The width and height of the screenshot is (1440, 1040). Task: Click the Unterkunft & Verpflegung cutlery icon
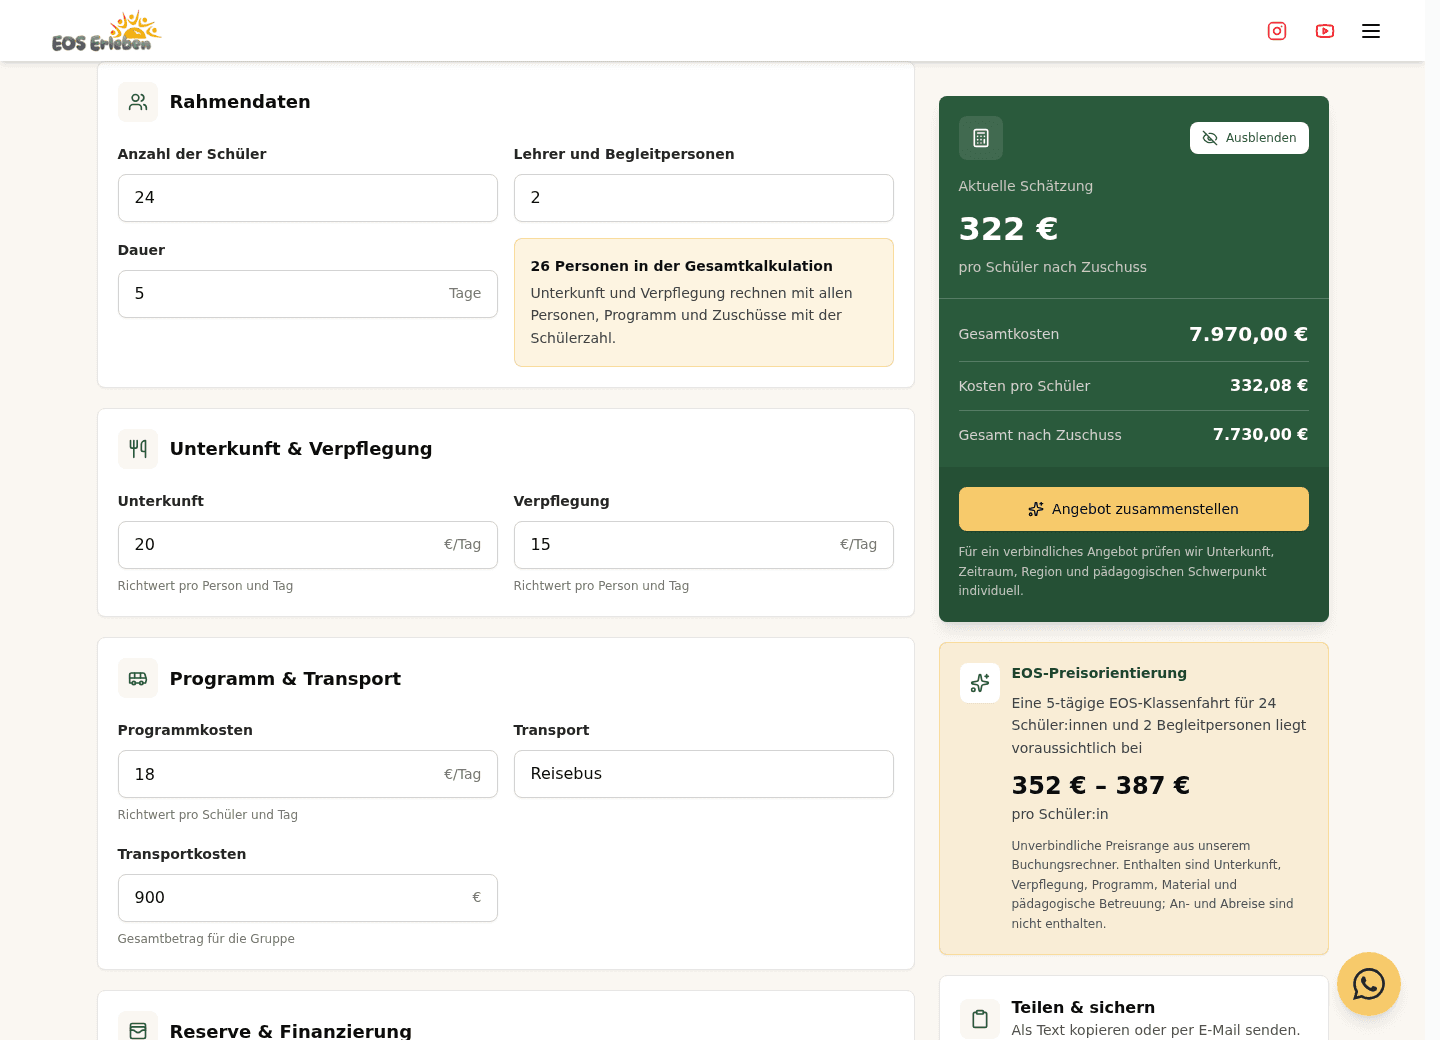click(x=138, y=449)
